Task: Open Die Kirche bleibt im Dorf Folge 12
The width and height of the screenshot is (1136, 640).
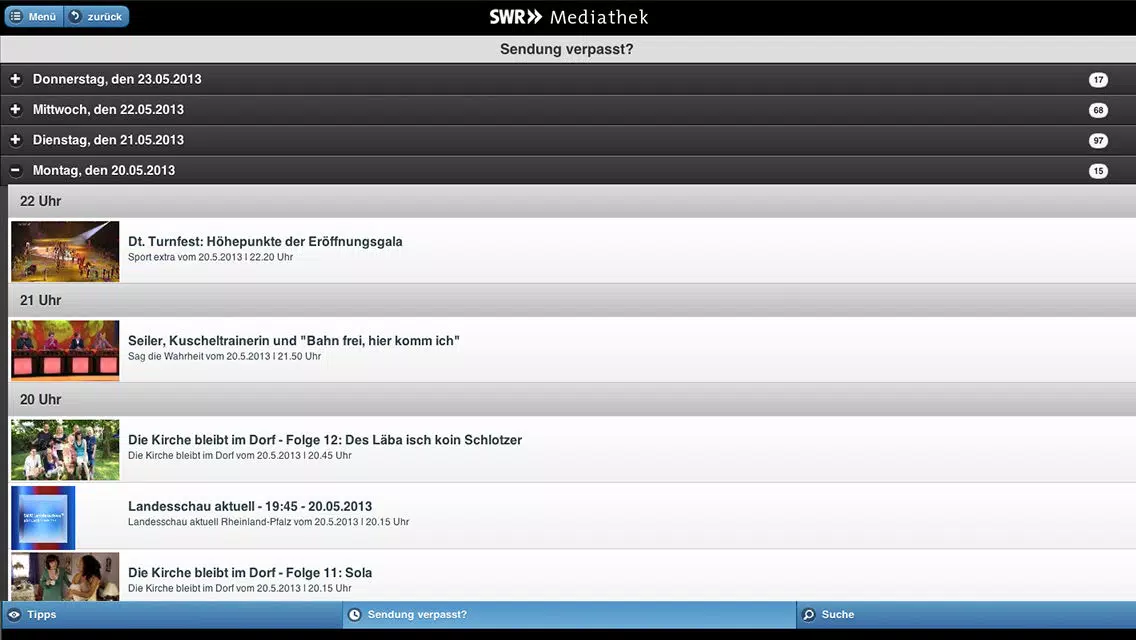Action: pyautogui.click(x=325, y=440)
